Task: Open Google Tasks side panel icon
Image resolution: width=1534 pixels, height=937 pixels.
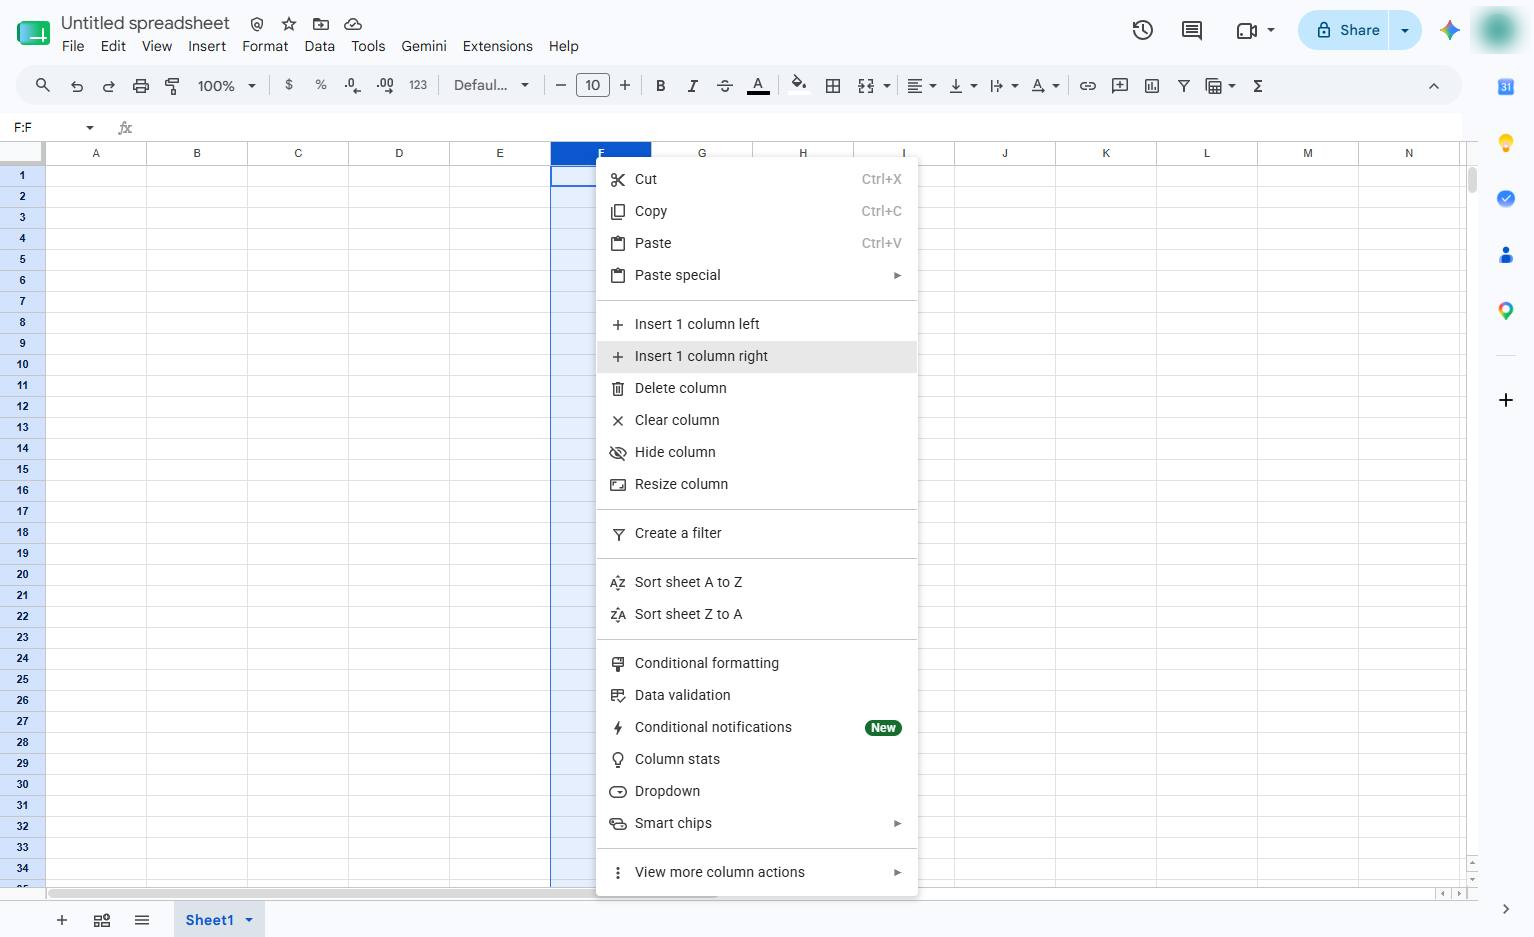Action: click(x=1506, y=199)
